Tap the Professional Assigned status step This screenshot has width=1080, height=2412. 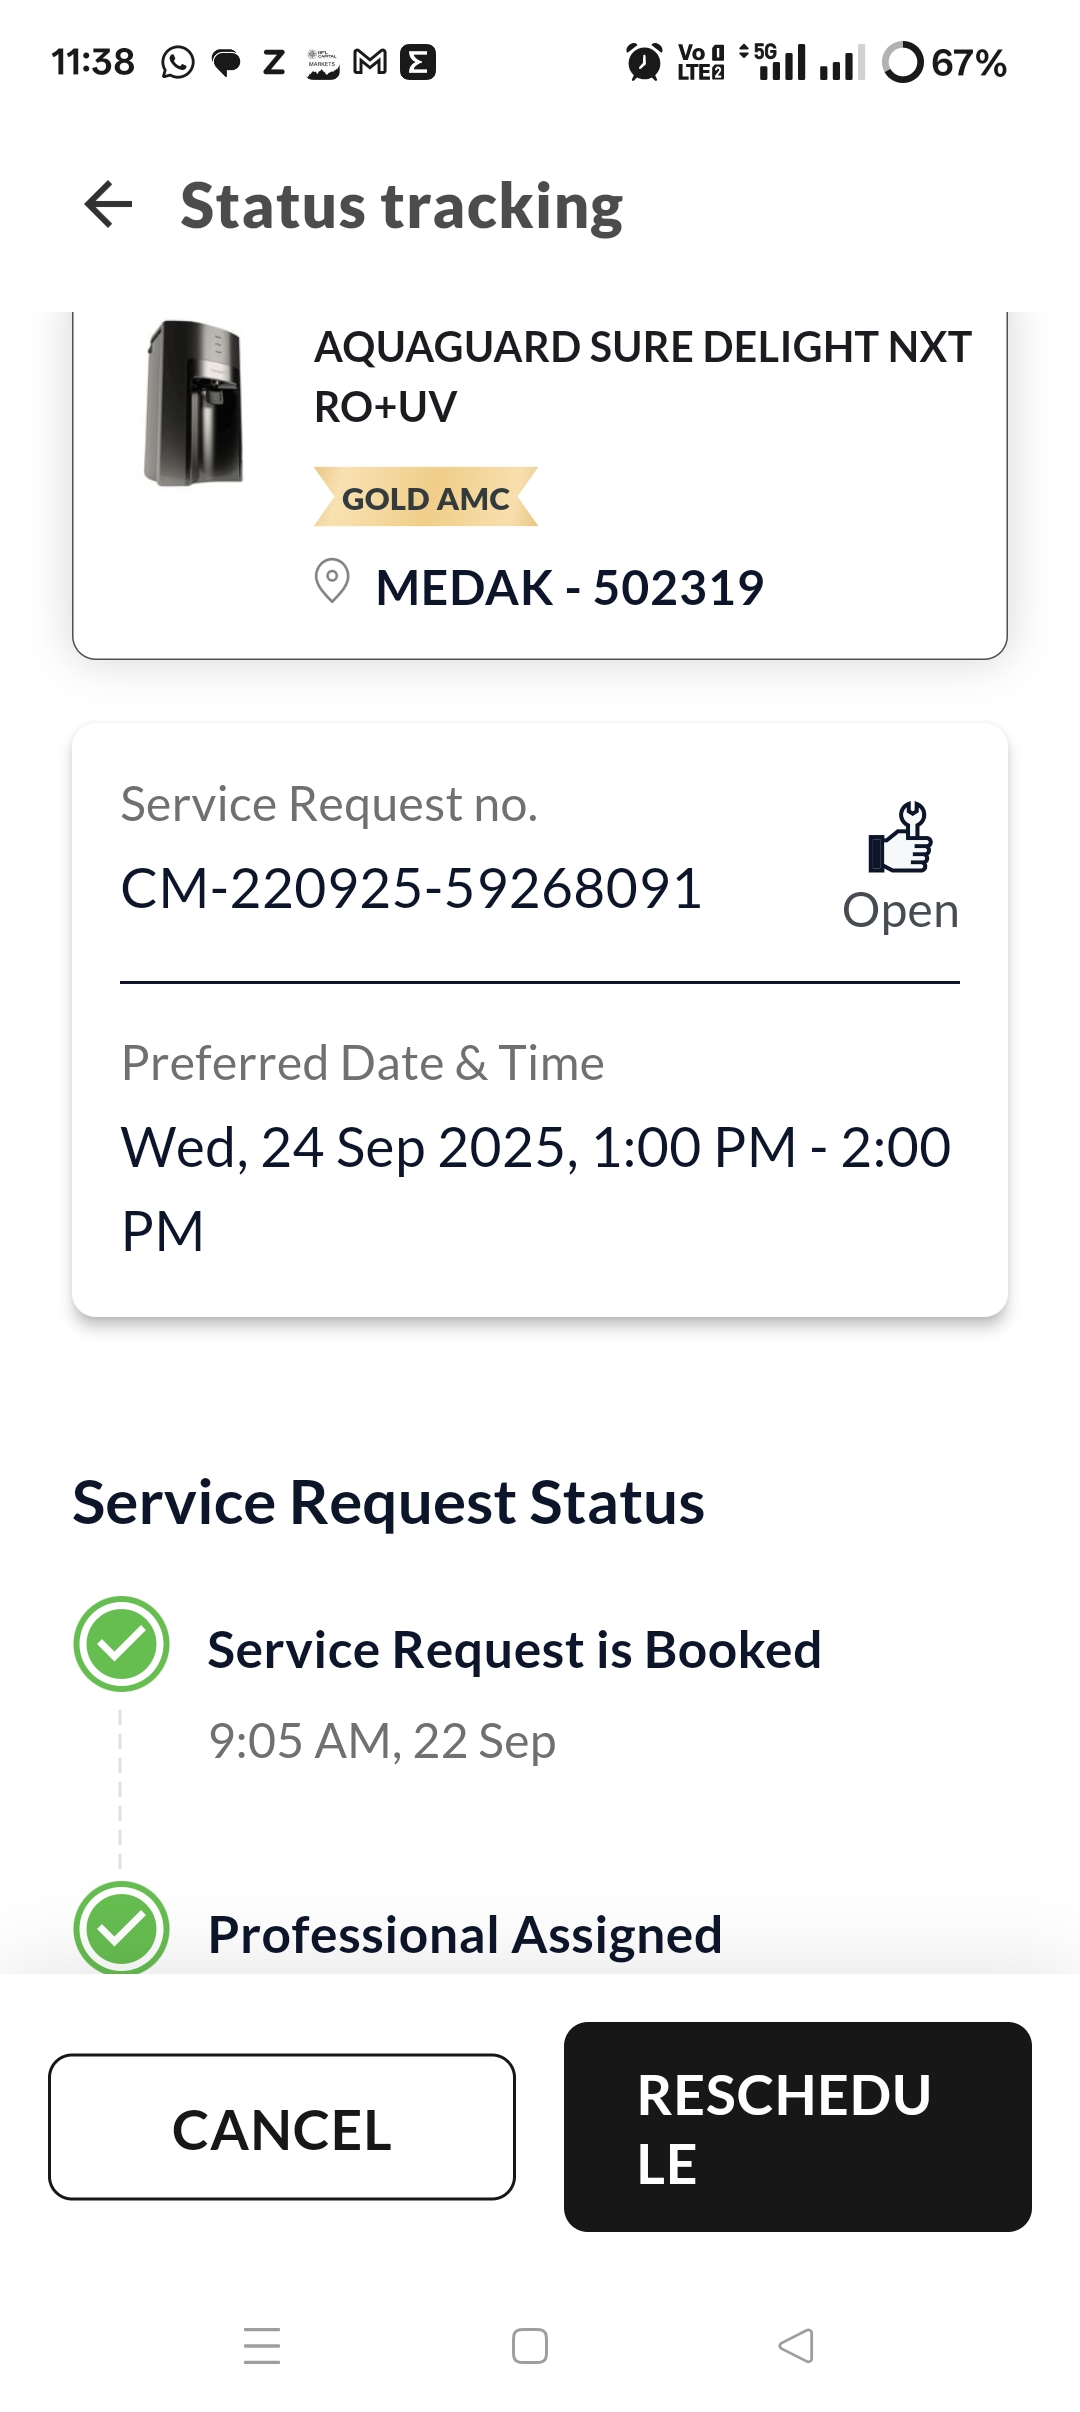465,1934
